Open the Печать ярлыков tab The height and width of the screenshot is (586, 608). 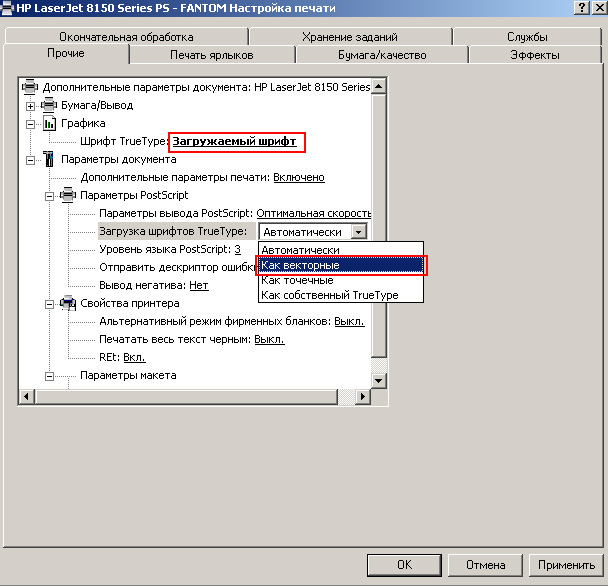coord(212,55)
